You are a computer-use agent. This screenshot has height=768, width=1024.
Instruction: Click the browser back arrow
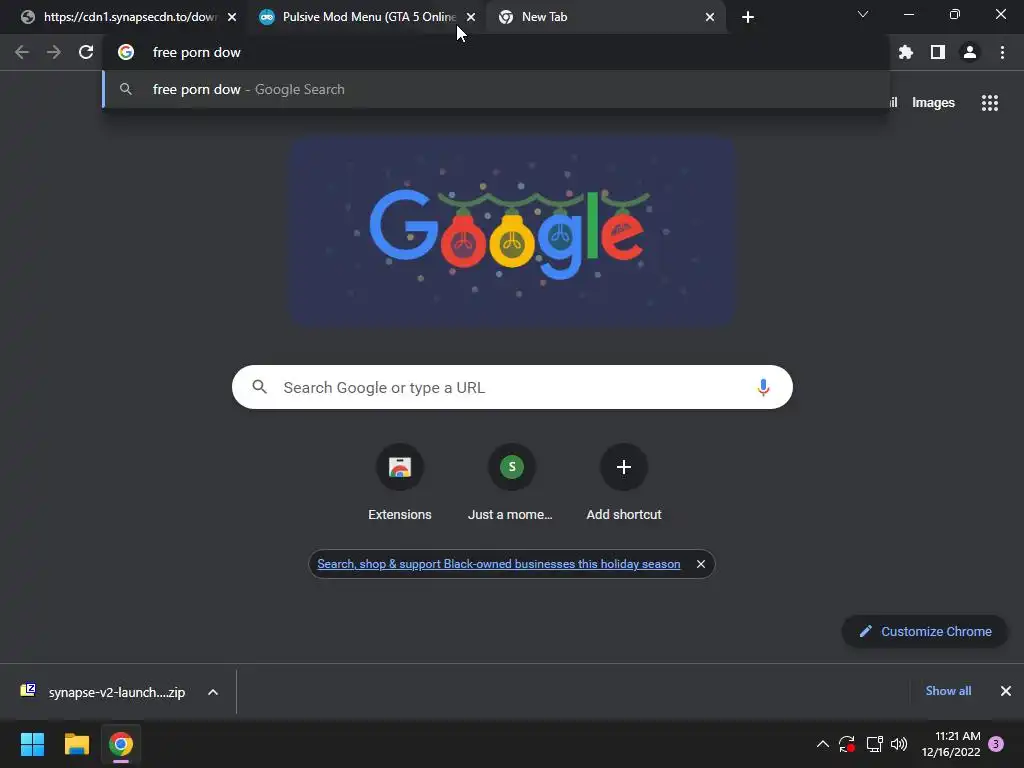[x=22, y=52]
